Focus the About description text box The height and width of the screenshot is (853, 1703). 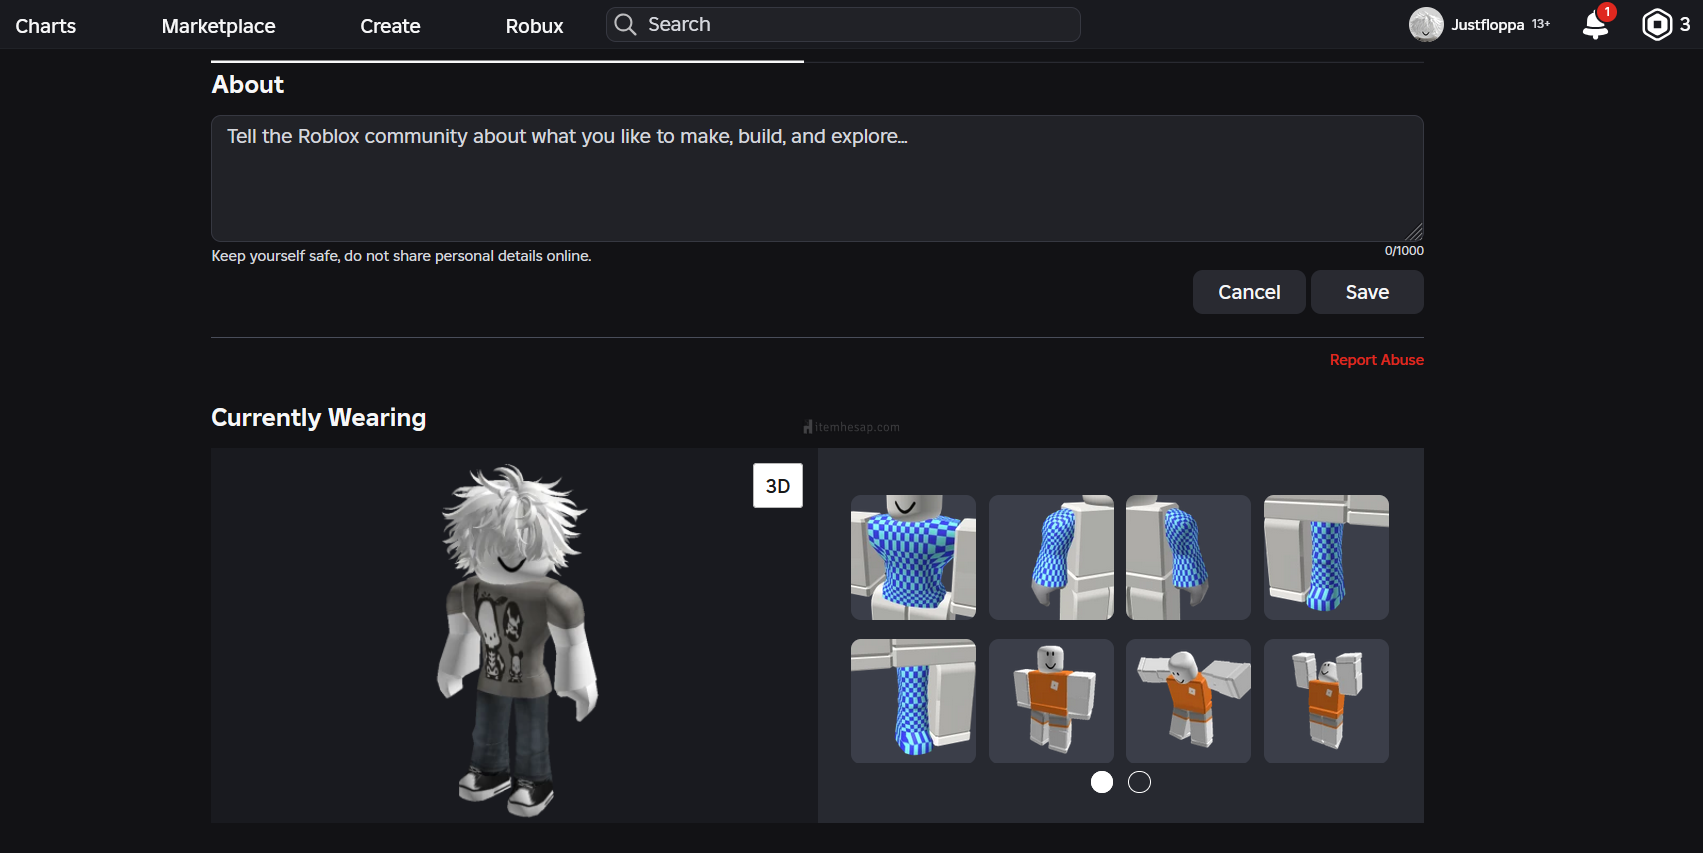[x=816, y=178]
